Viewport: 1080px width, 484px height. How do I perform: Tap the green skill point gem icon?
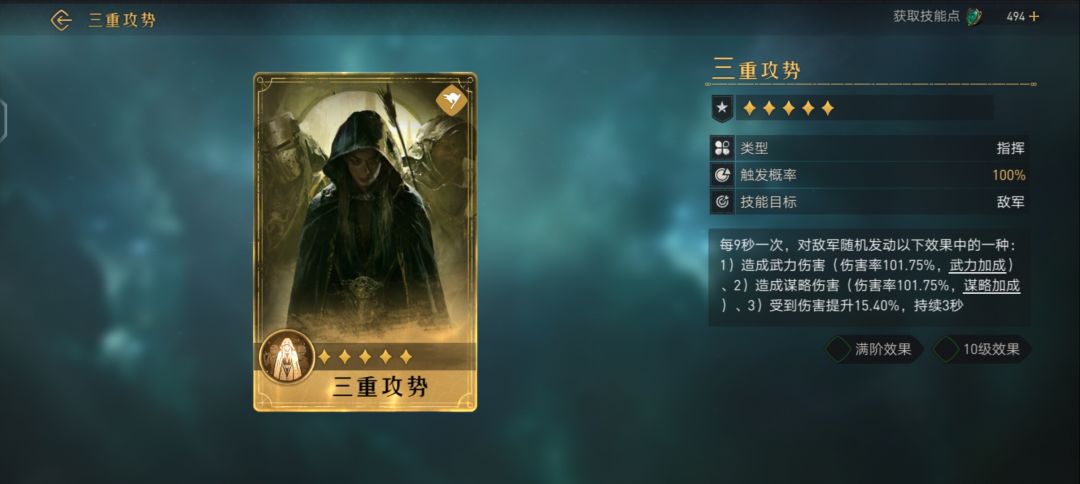click(973, 17)
